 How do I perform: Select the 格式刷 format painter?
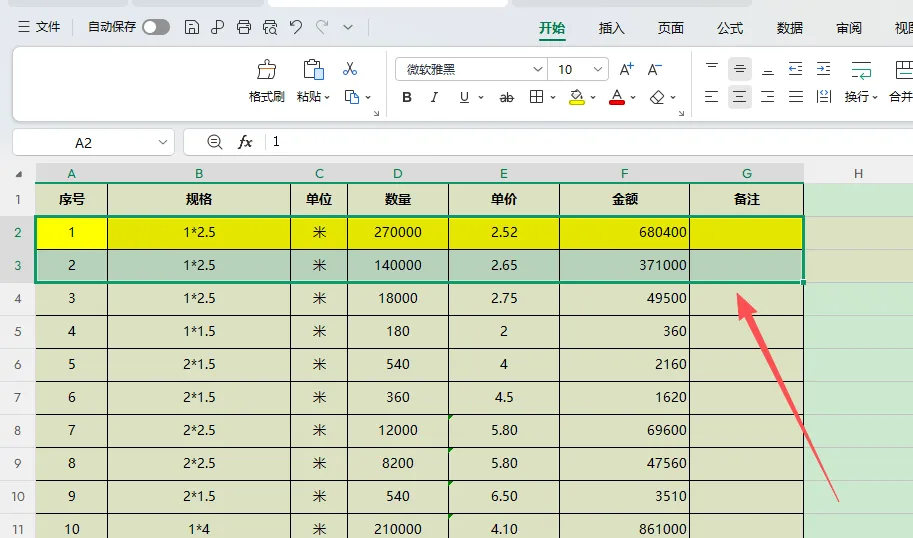pyautogui.click(x=267, y=81)
